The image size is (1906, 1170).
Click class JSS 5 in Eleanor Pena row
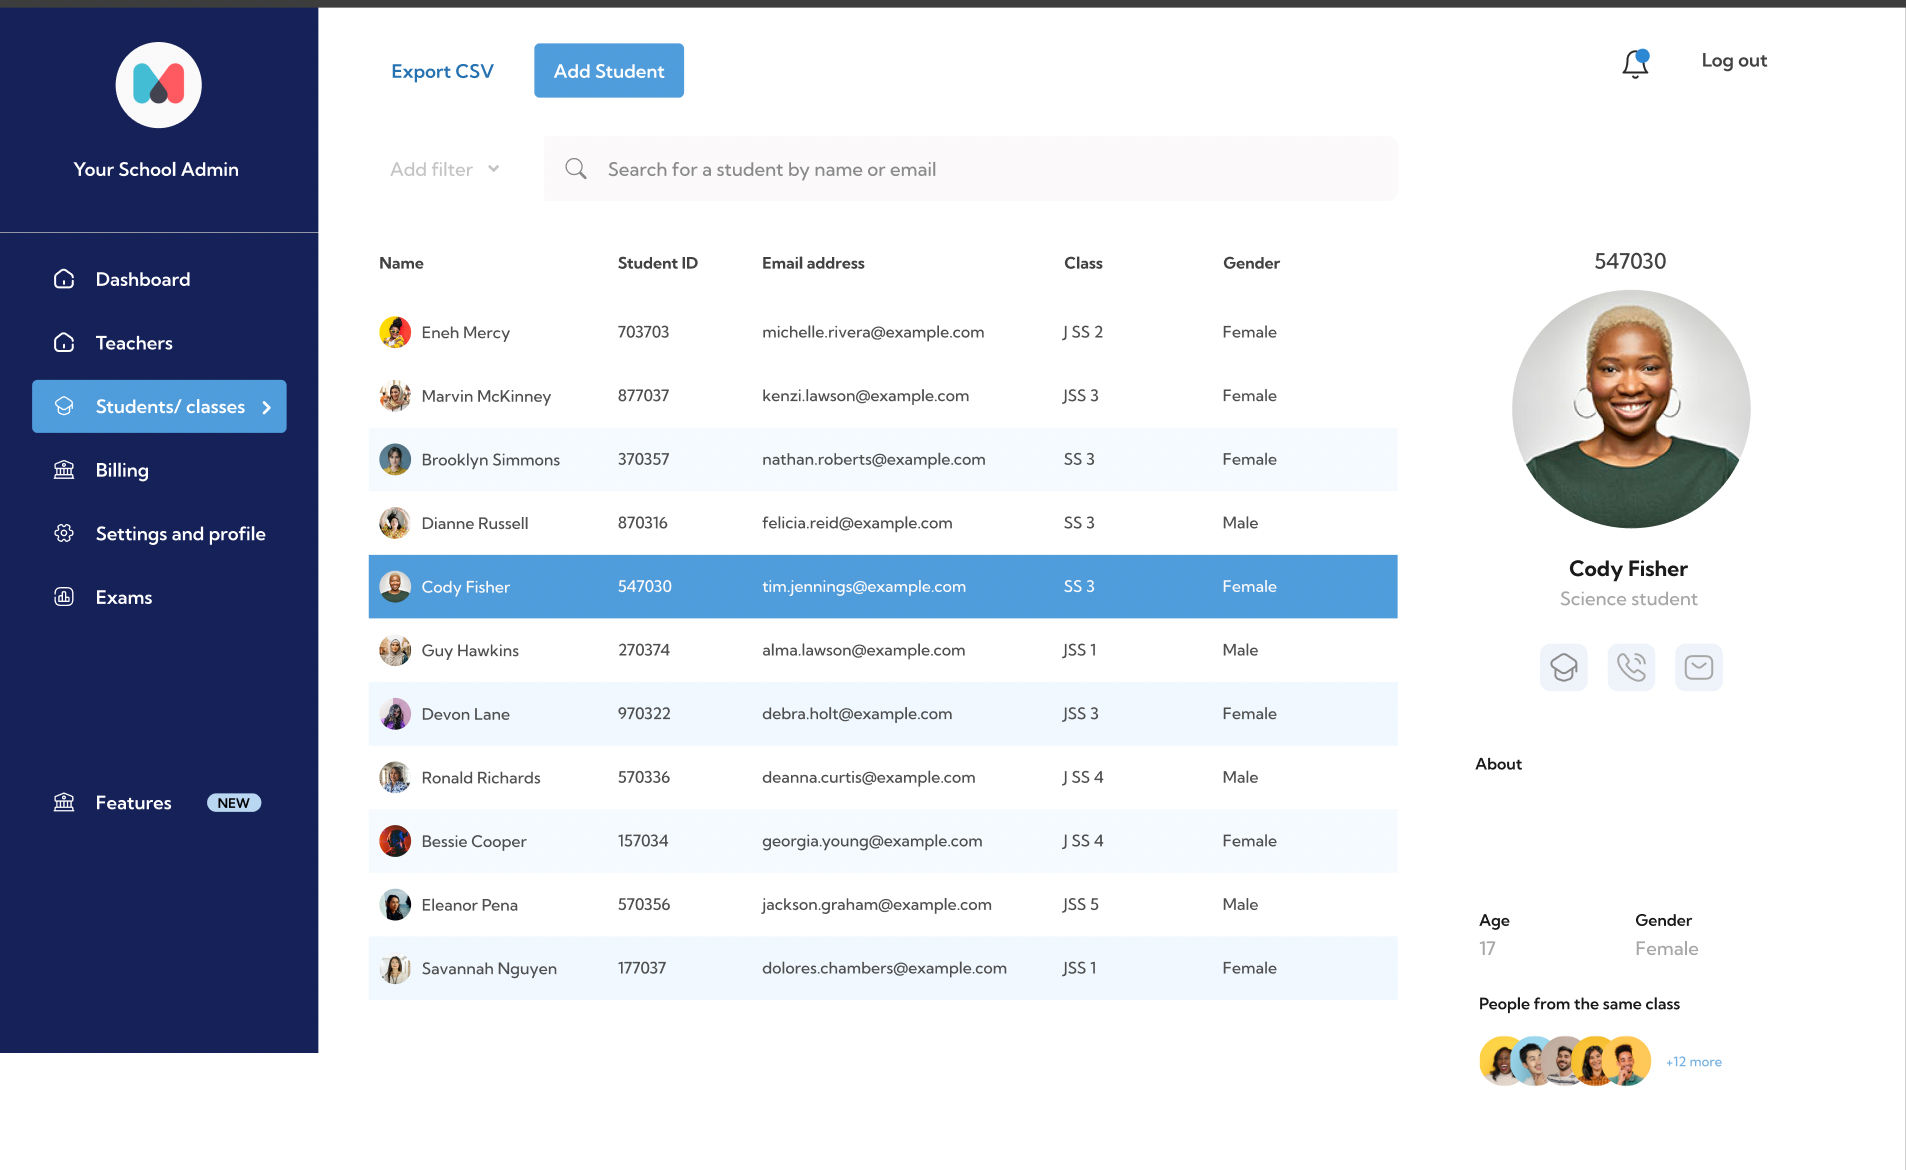[1080, 904]
